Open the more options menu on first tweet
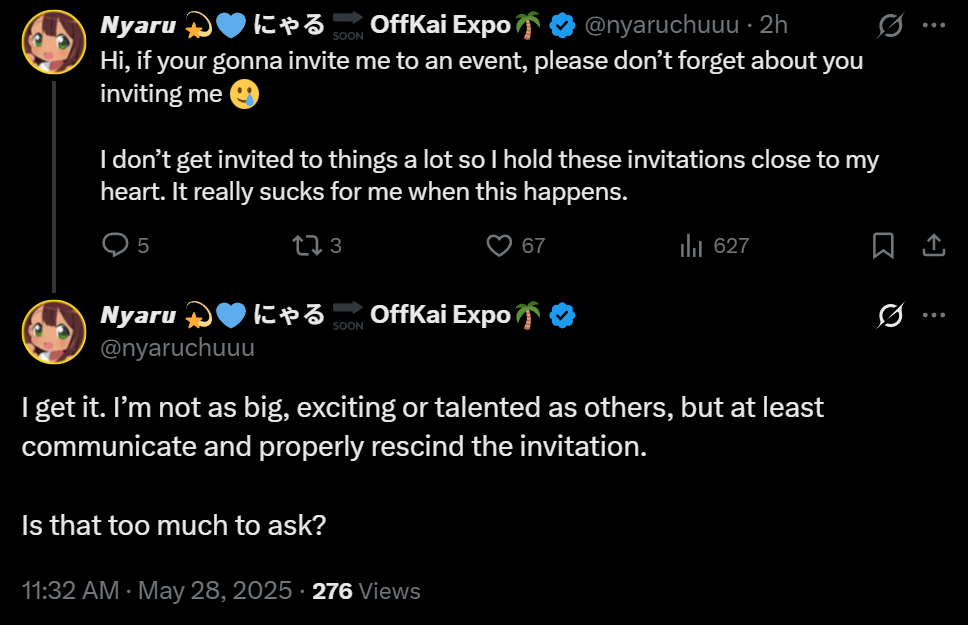 (x=933, y=26)
